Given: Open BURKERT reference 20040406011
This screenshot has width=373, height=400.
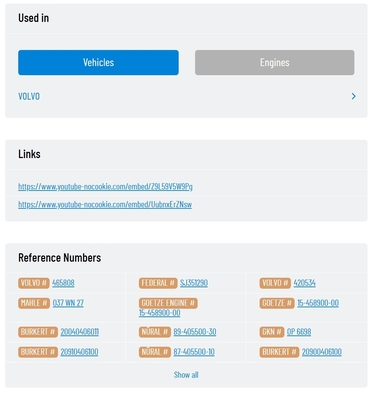Looking at the screenshot, I should (80, 332).
